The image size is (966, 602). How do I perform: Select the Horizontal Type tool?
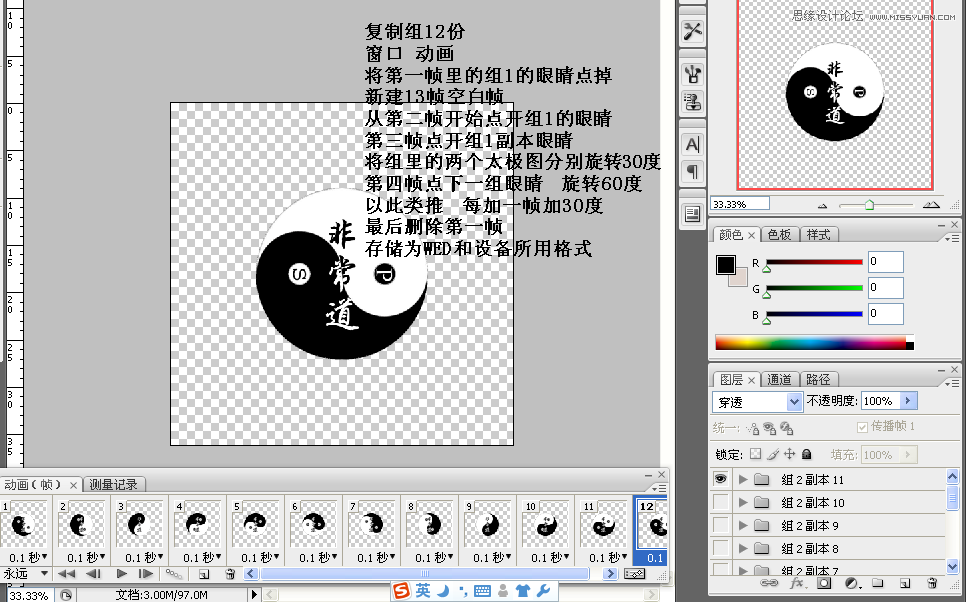point(691,144)
